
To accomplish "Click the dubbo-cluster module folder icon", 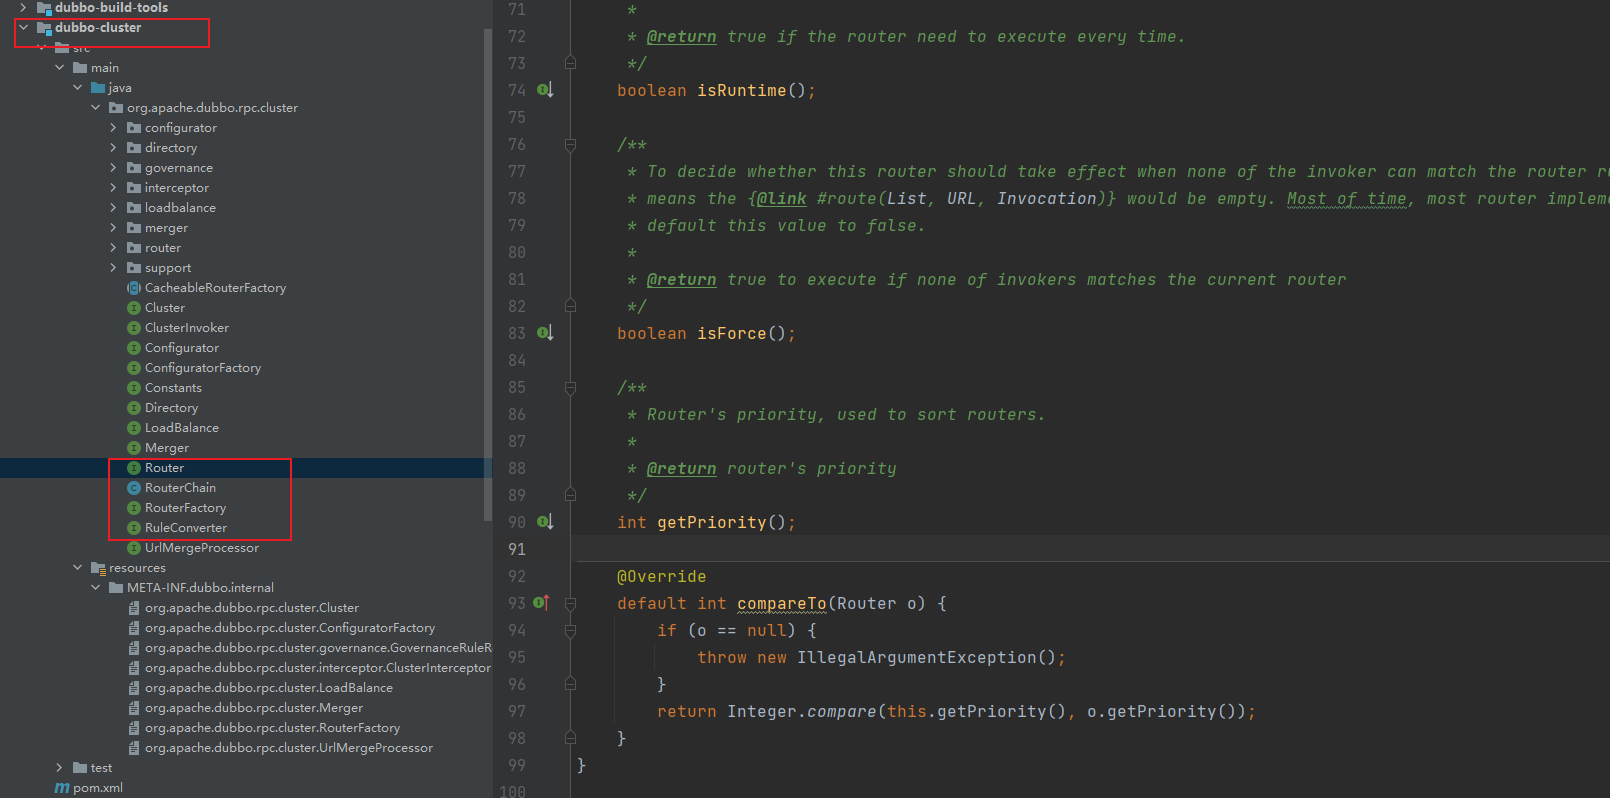I will (x=44, y=28).
